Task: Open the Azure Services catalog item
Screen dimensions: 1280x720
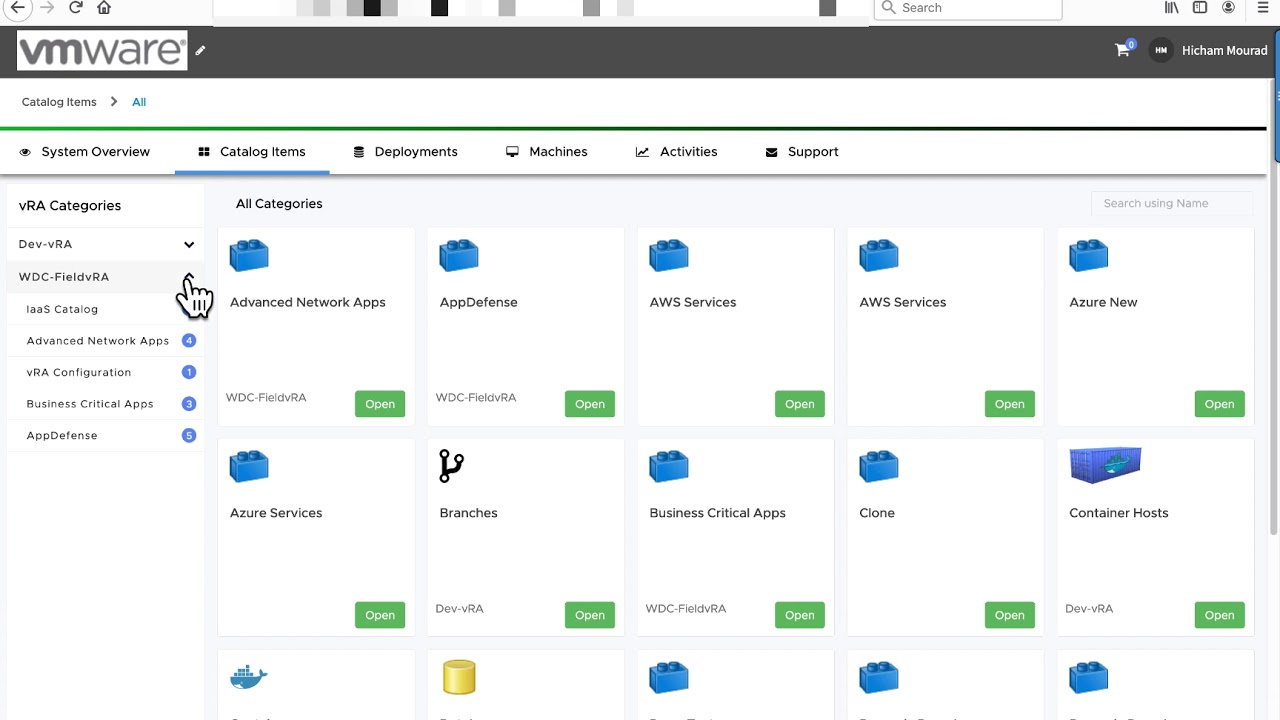Action: [x=379, y=614]
